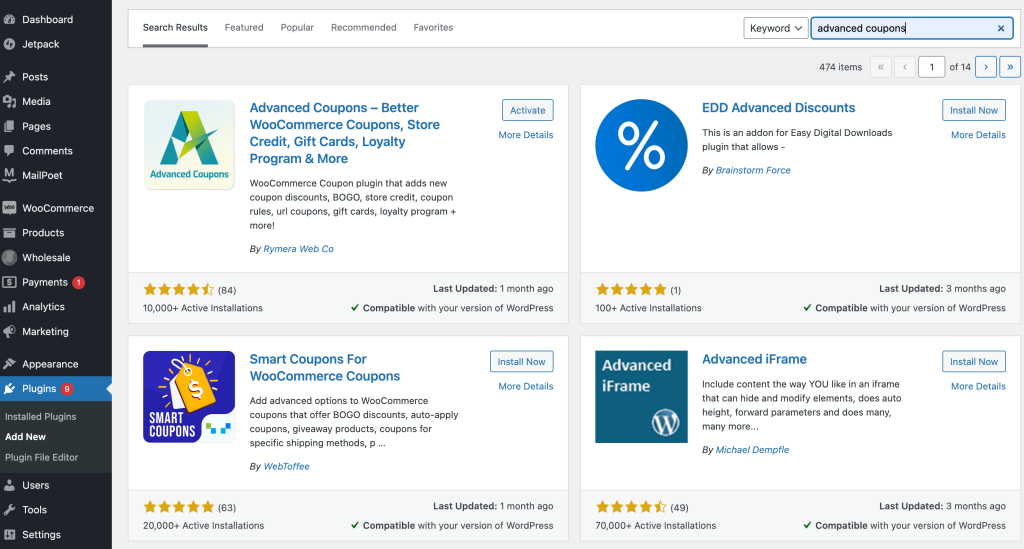Click the Plugins update count badge

pyautogui.click(x=67, y=389)
